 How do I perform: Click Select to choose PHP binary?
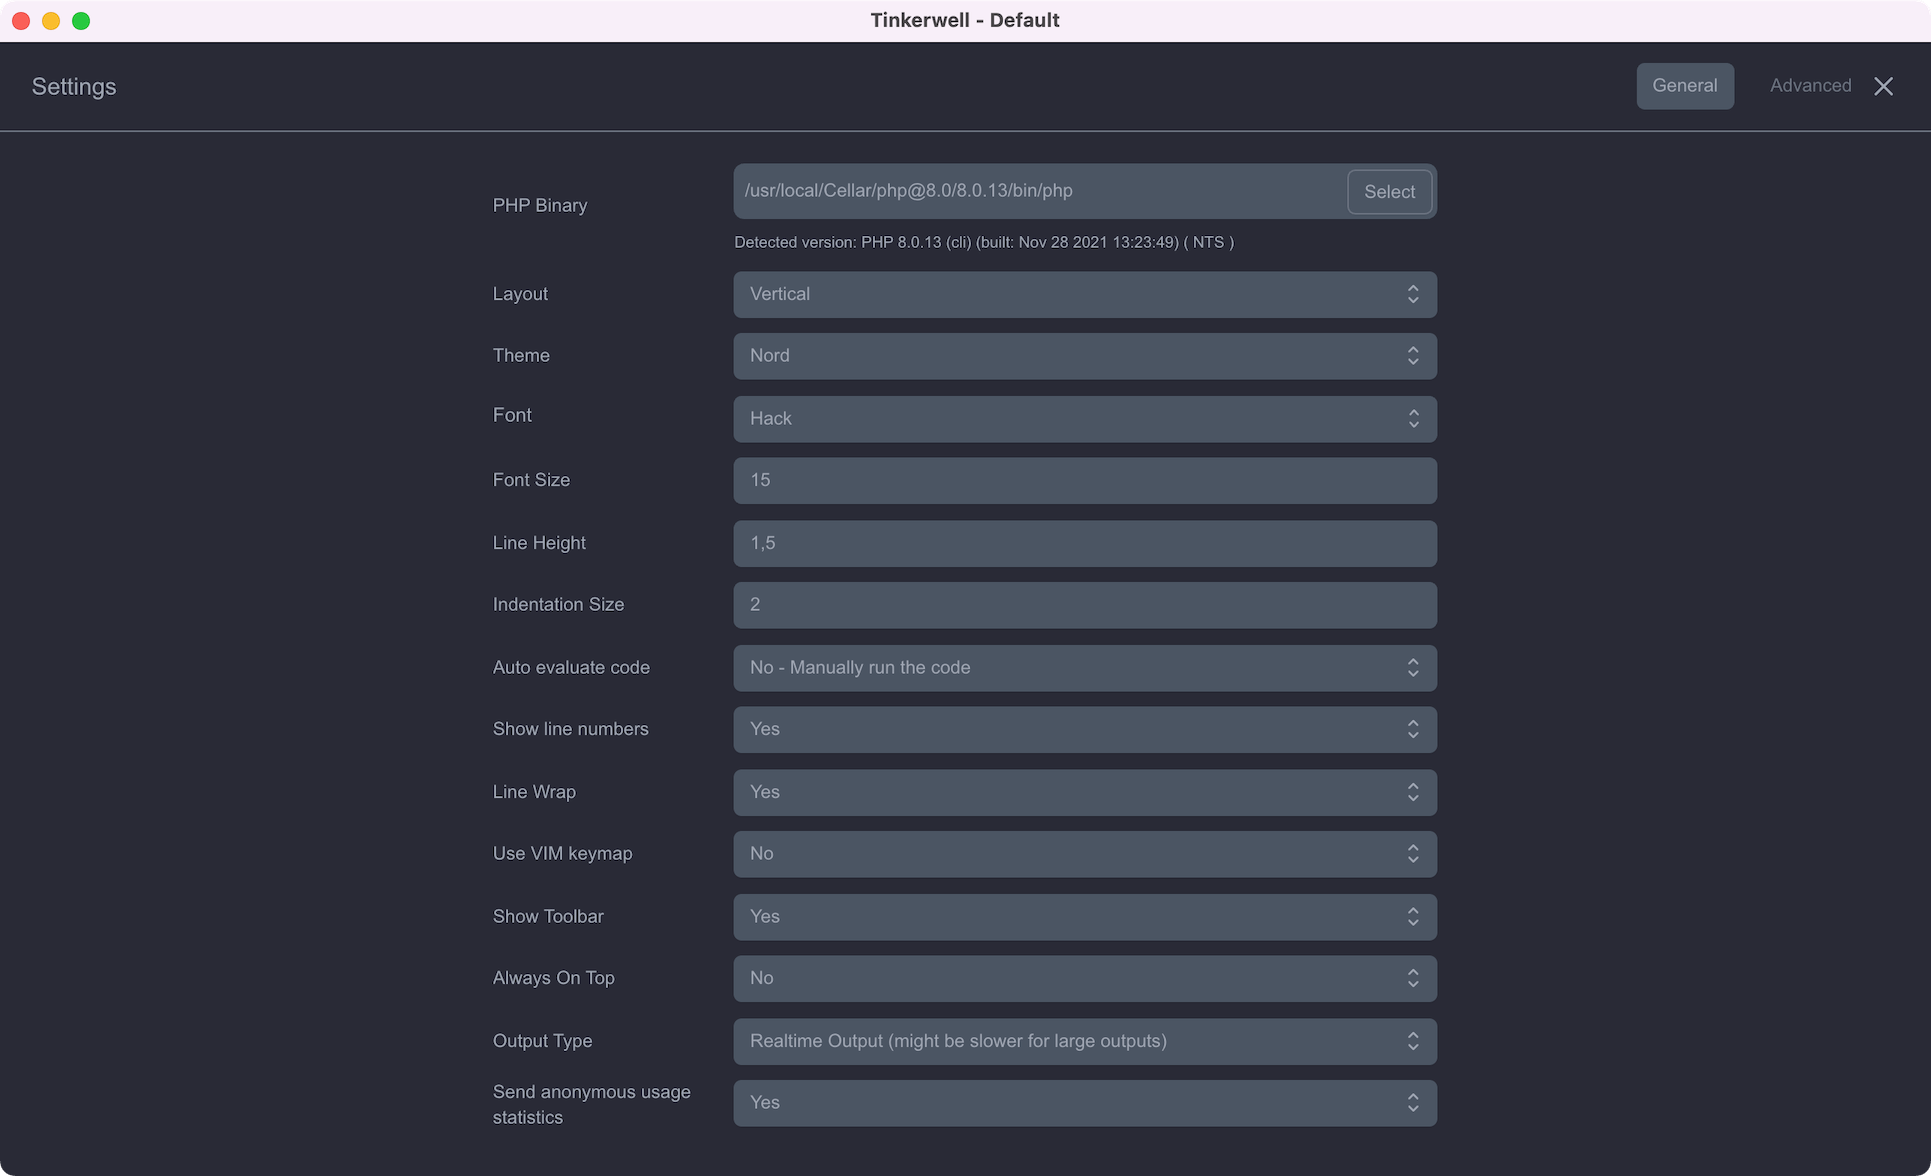coord(1389,192)
